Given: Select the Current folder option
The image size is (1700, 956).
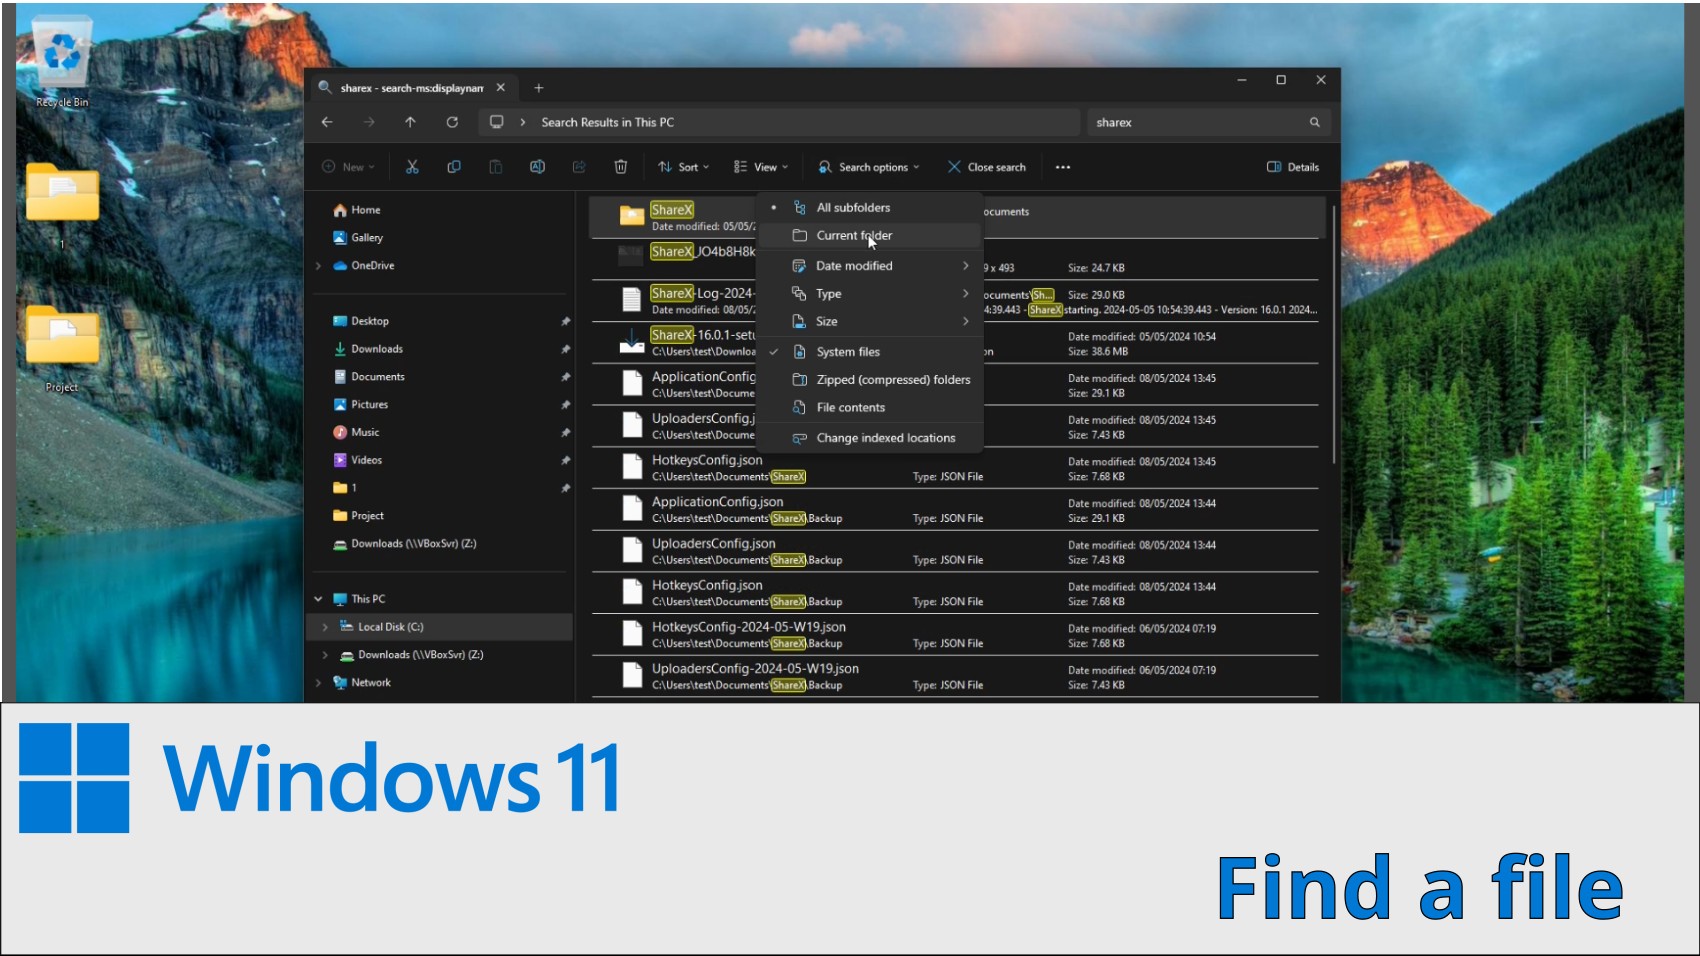Looking at the screenshot, I should tap(853, 236).
